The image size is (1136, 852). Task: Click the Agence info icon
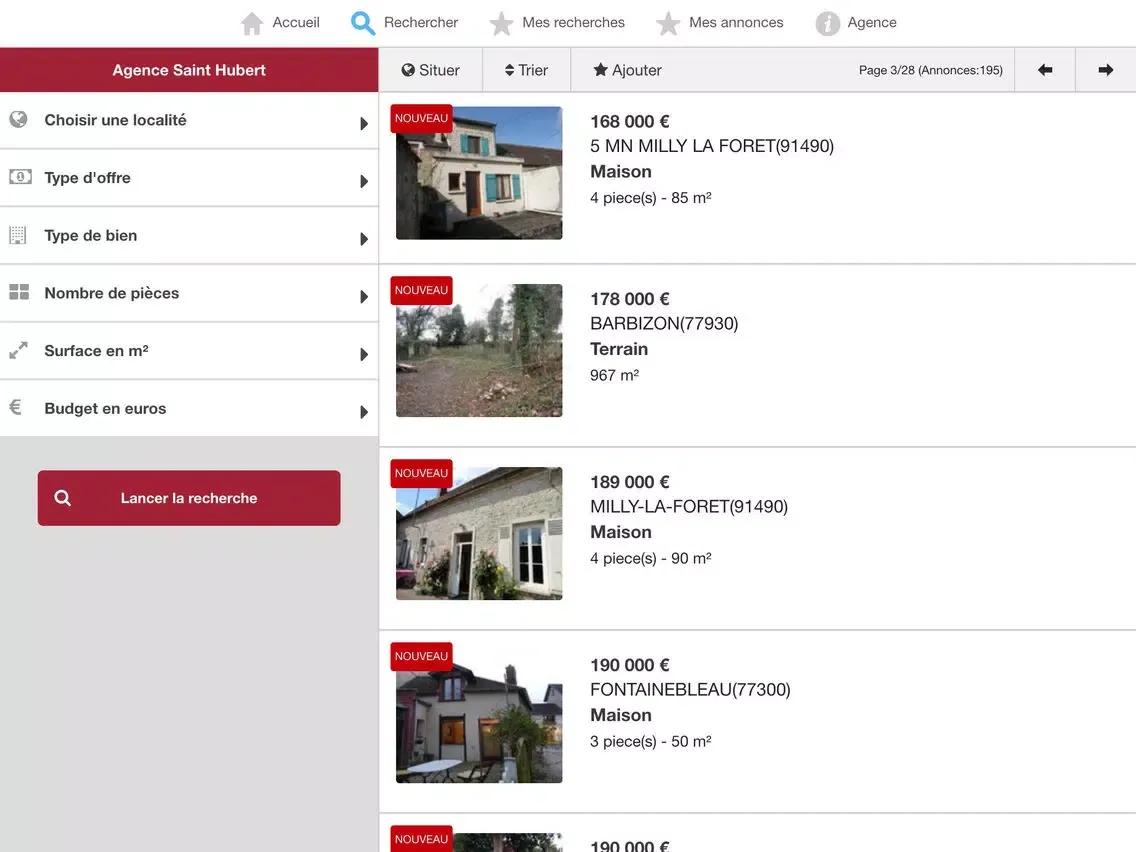[x=827, y=23]
